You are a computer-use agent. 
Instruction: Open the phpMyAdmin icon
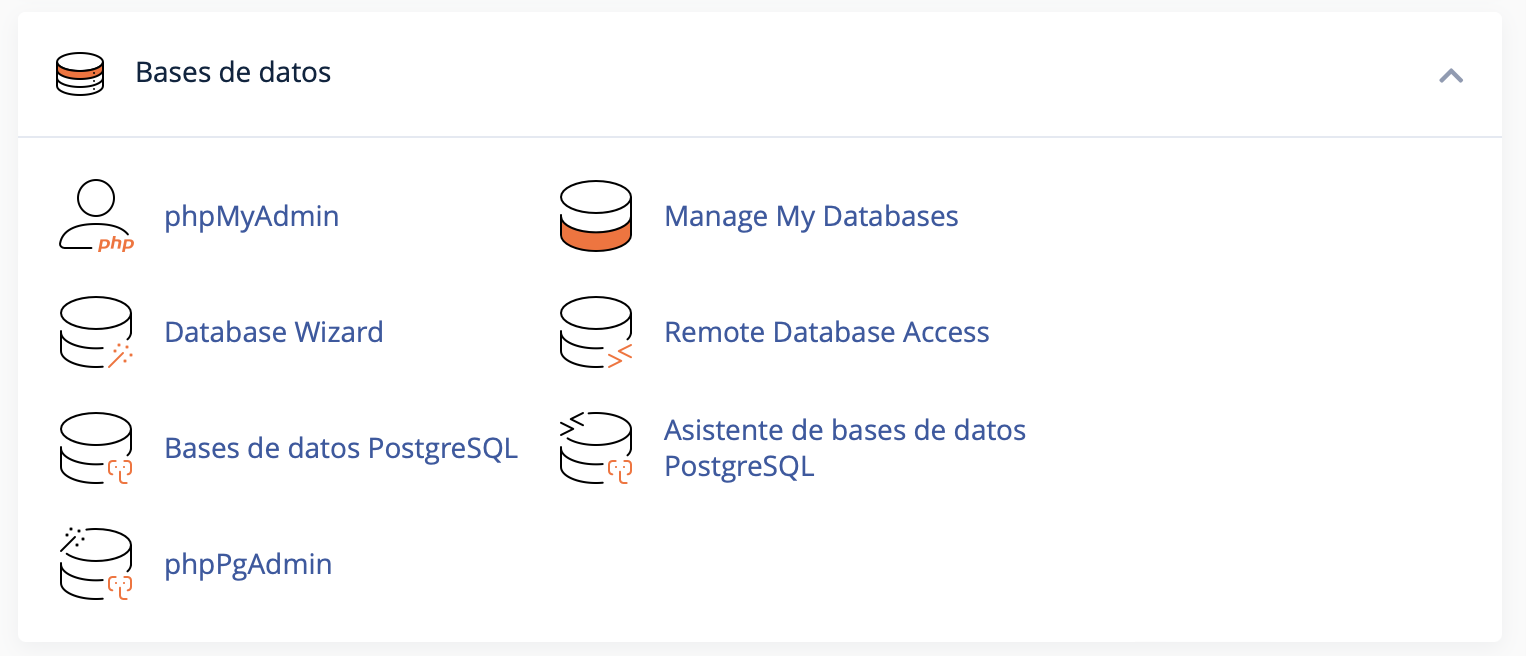tap(96, 216)
